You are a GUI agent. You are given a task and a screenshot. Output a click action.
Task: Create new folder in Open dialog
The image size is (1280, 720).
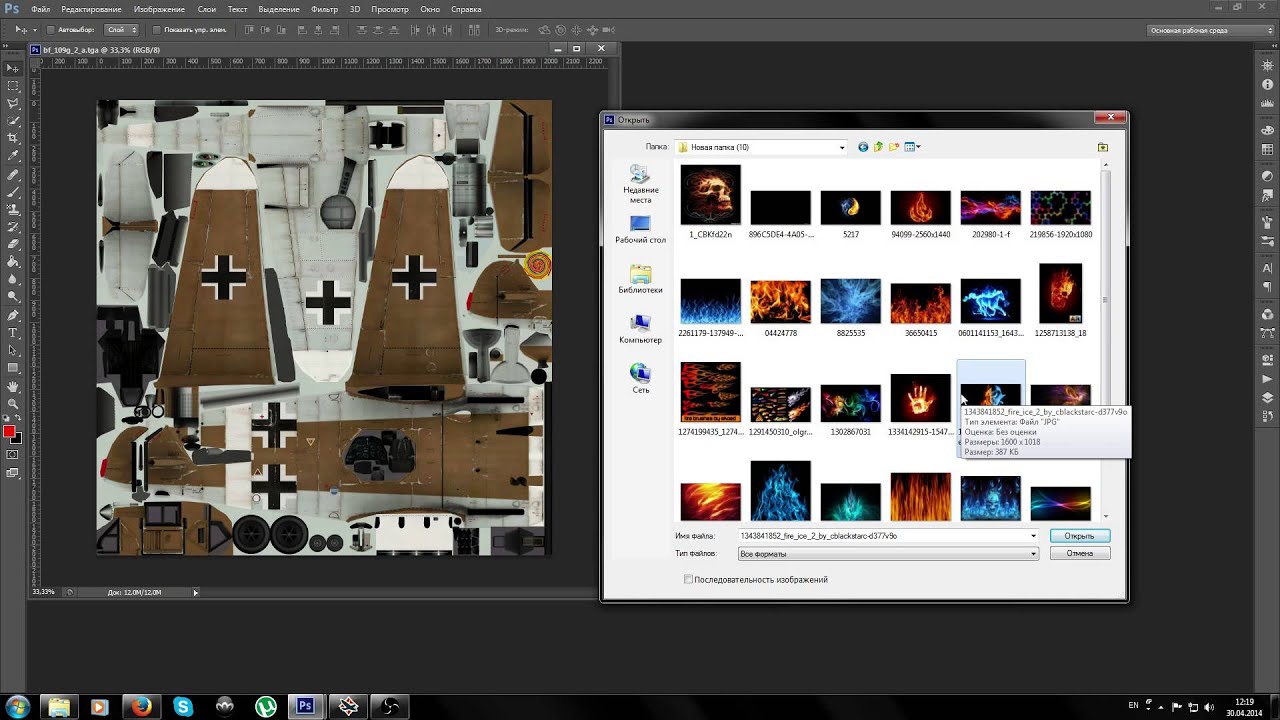894,147
